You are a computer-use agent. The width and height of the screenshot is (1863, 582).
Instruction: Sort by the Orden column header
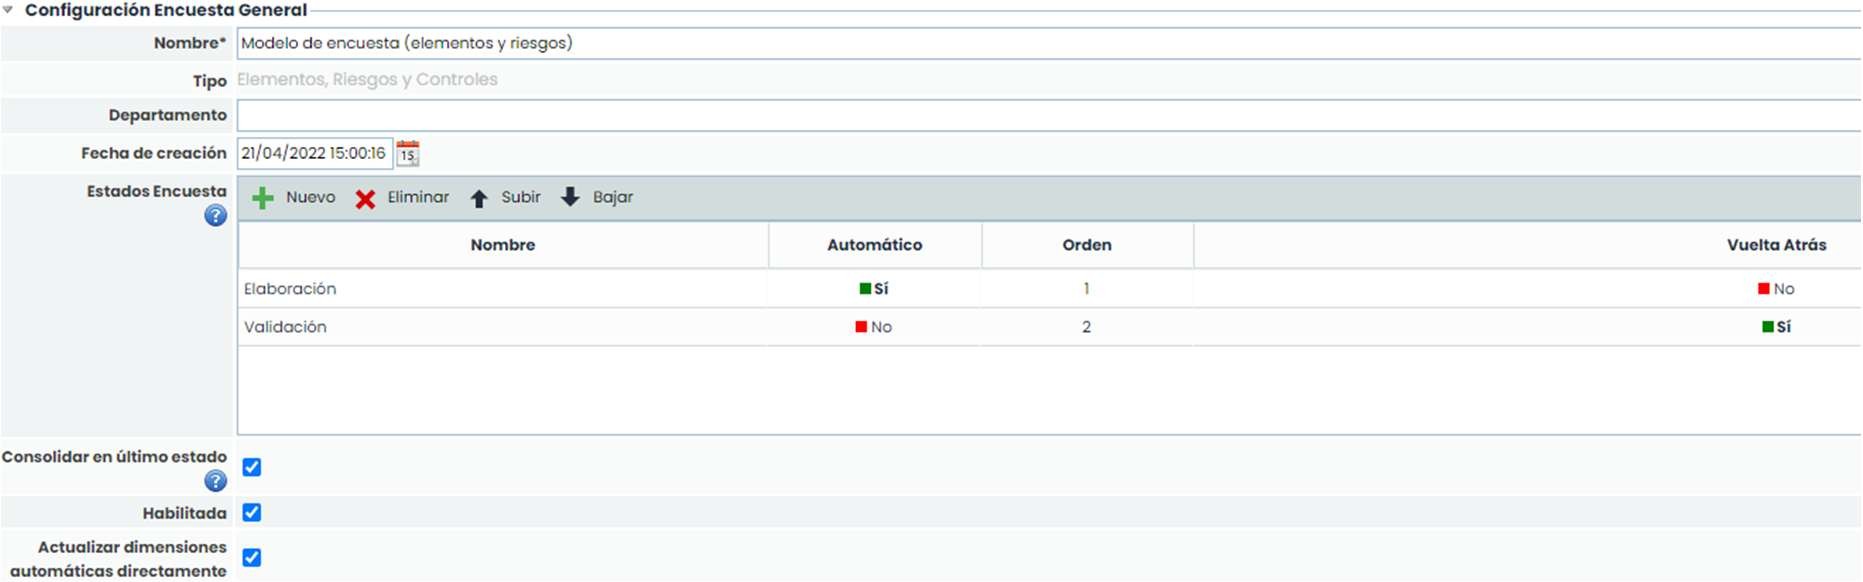[1086, 245]
